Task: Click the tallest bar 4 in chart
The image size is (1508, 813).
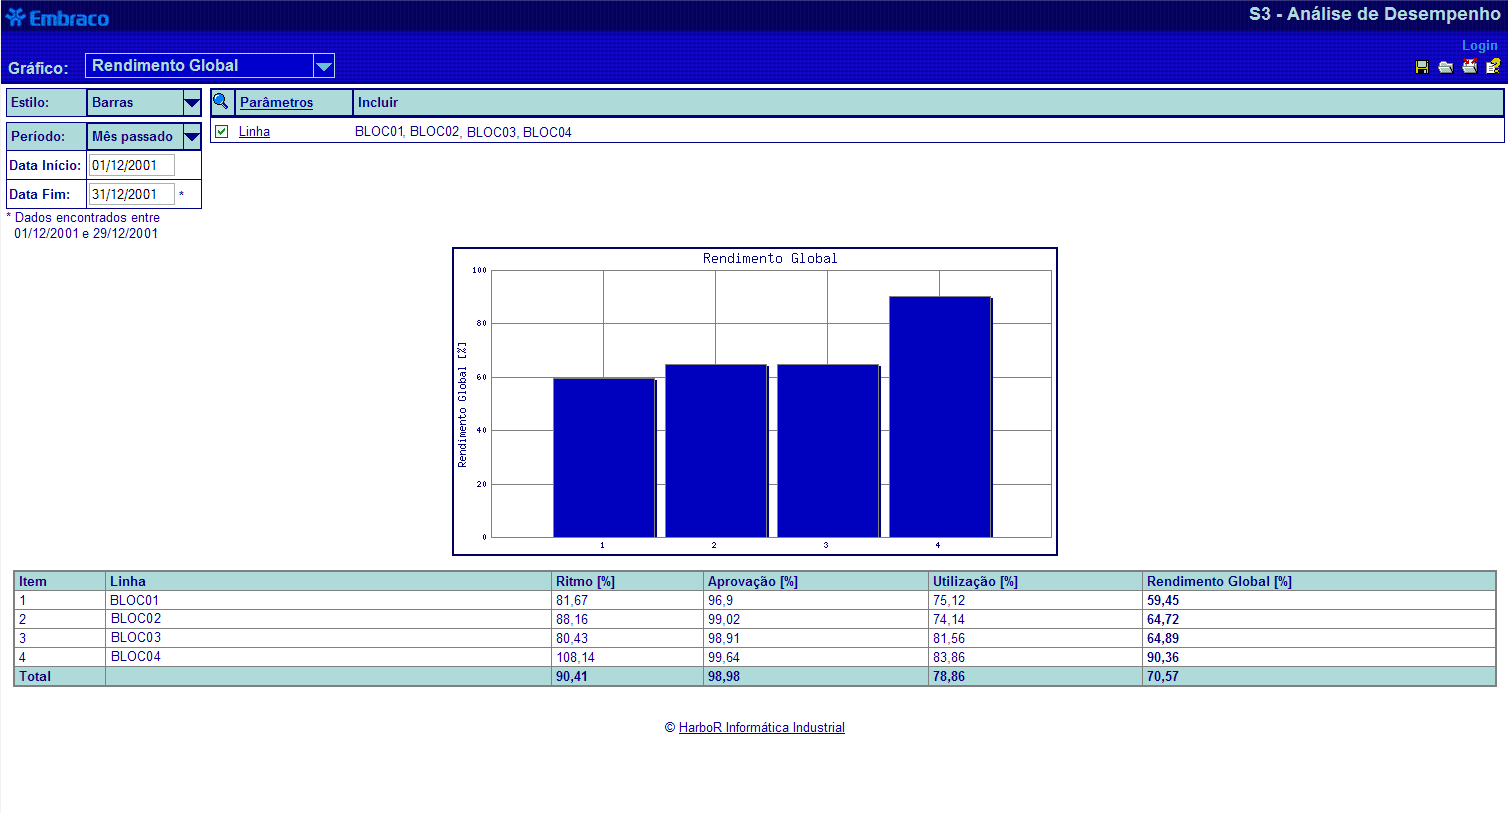Action: [940, 417]
